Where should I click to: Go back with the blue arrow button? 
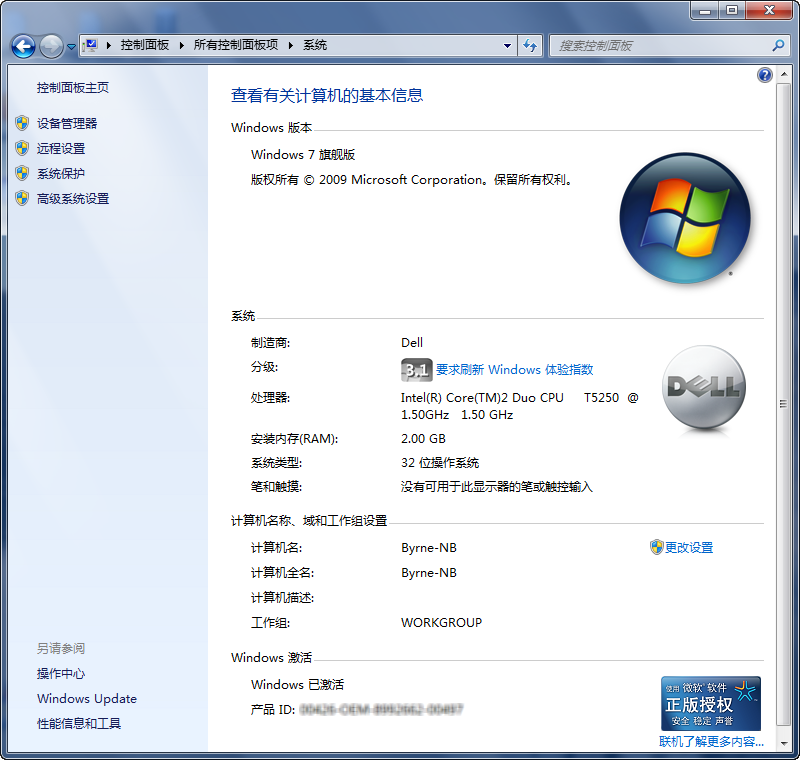(23, 46)
